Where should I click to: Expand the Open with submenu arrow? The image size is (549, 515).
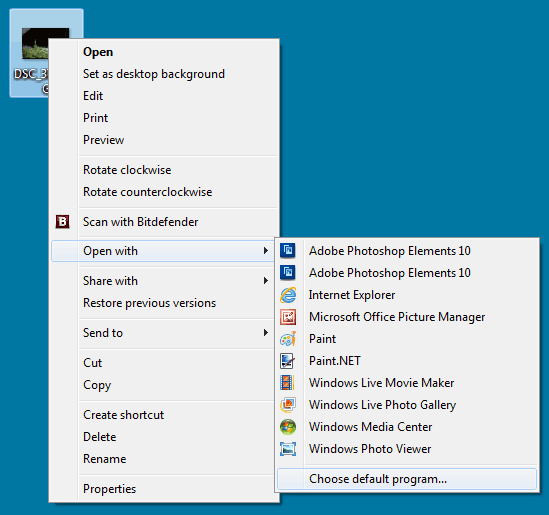(x=266, y=251)
